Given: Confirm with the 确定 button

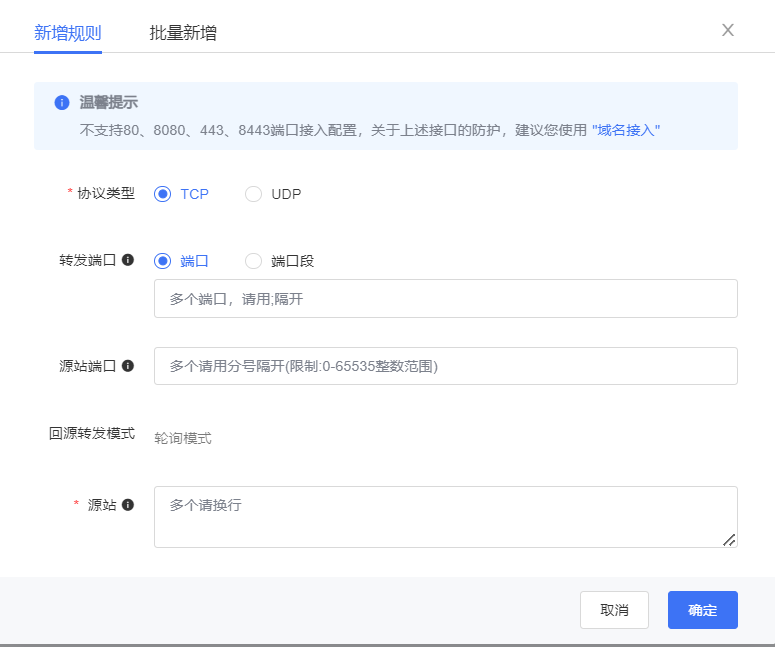Looking at the screenshot, I should click(x=702, y=610).
